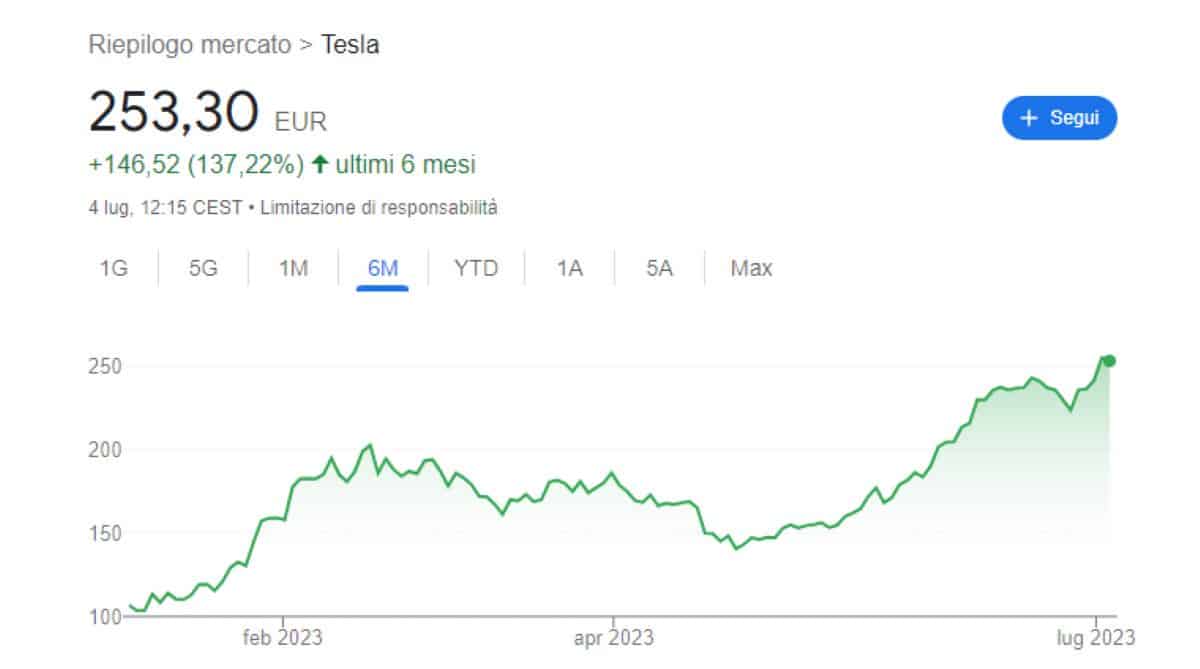Screen dimensions: 1200x669
Task: Select the 1M time range tab
Action: (x=293, y=268)
